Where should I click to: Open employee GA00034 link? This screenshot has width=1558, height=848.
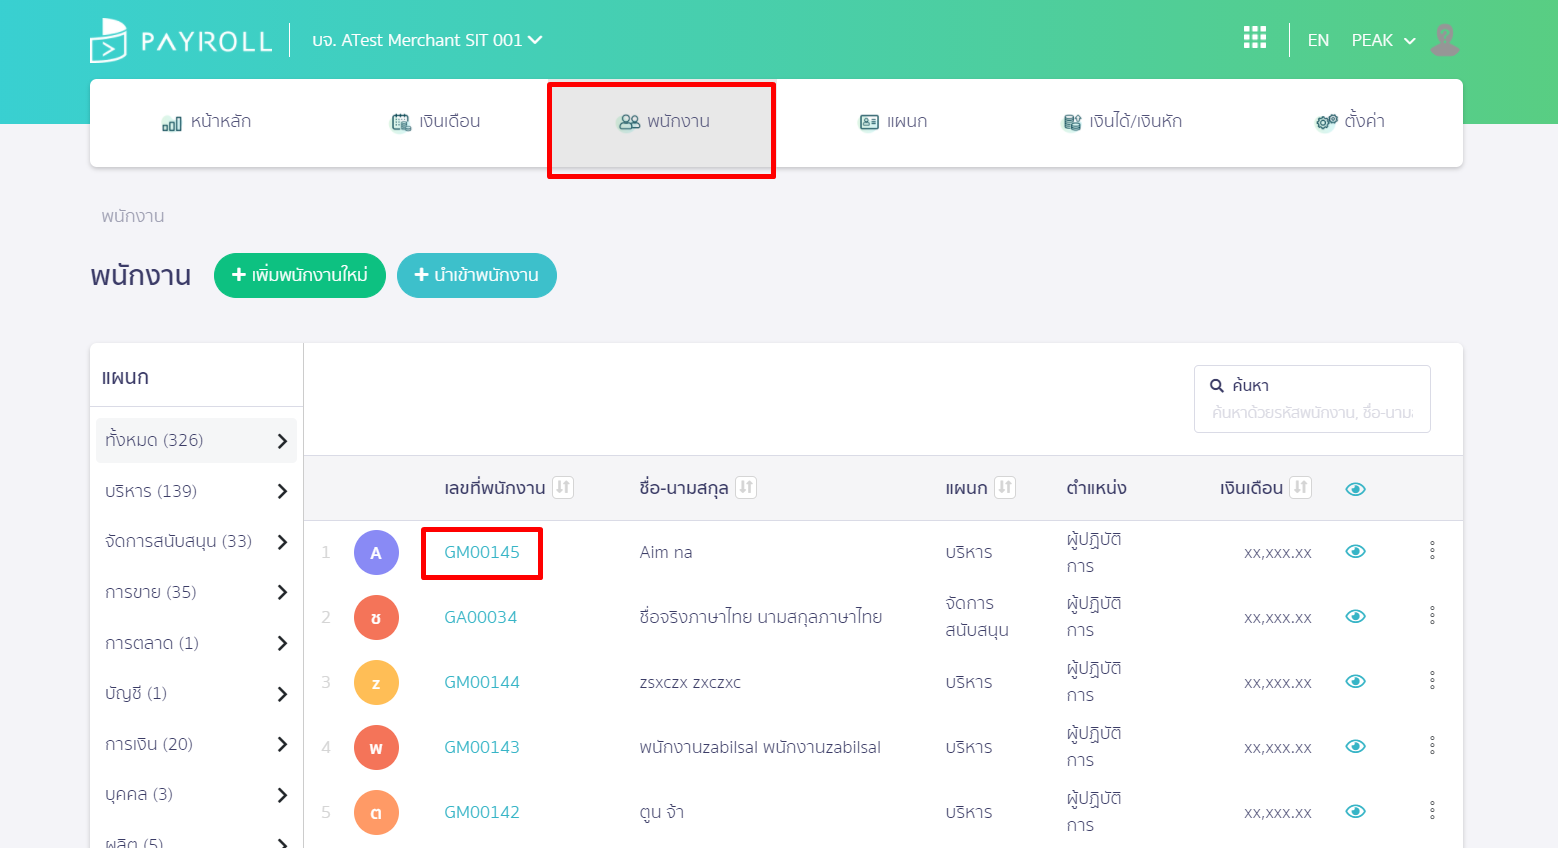(x=481, y=617)
